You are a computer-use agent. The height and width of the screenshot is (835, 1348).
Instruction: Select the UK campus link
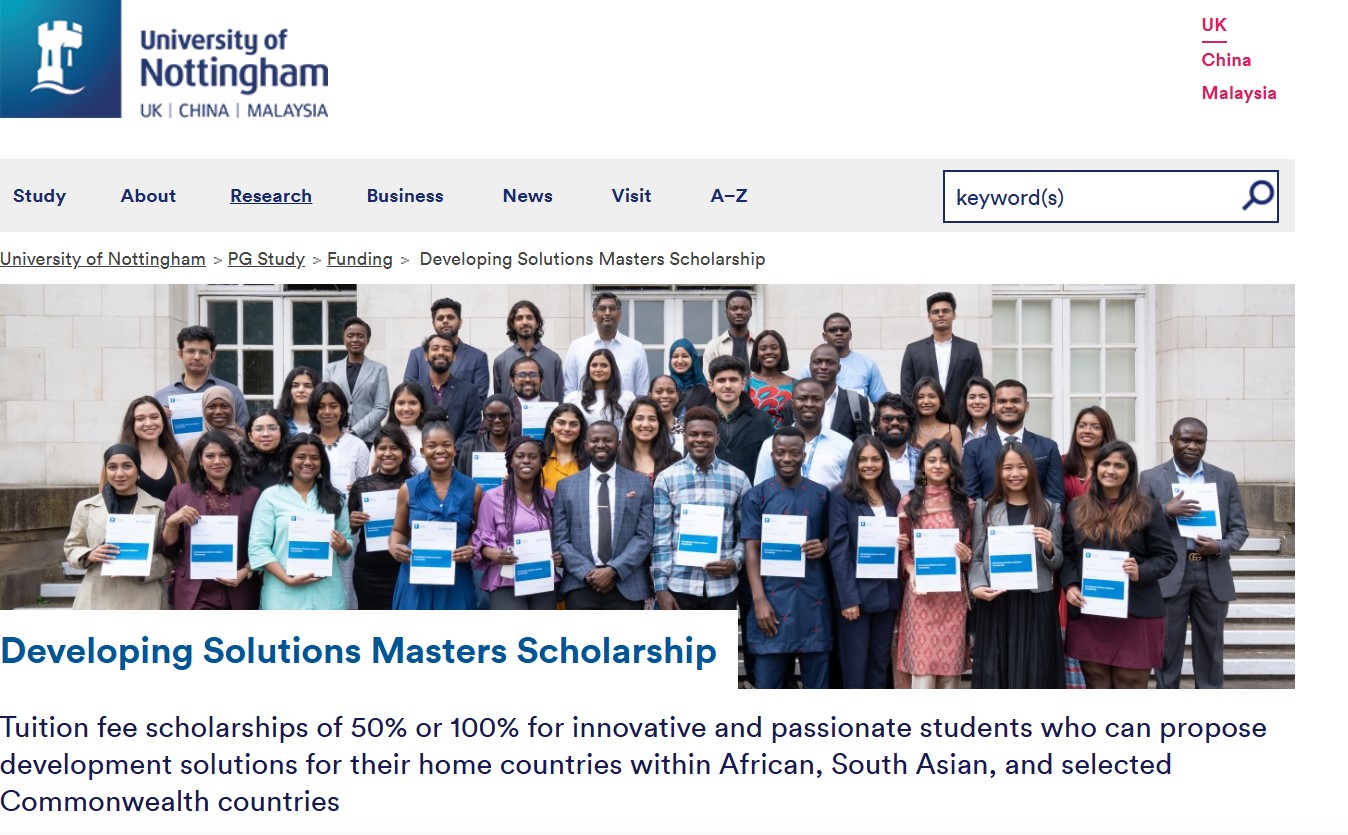coord(1213,24)
